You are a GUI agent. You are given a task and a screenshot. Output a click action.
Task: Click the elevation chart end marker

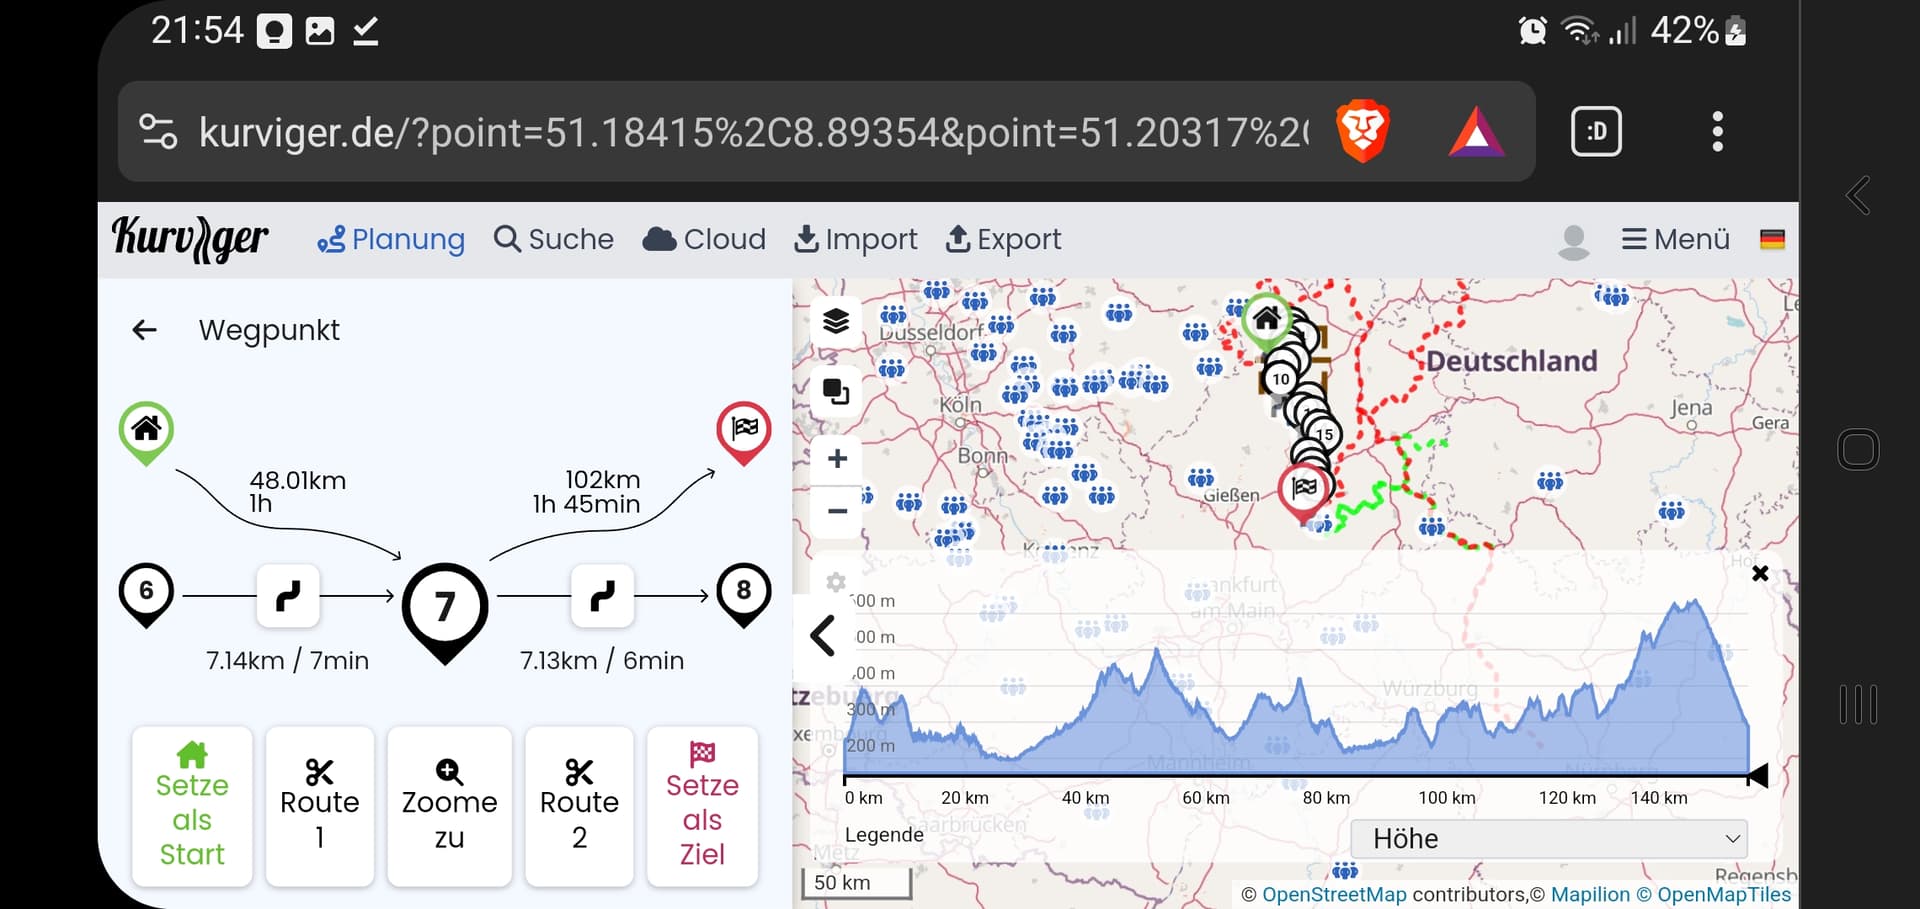pyautogui.click(x=1757, y=775)
